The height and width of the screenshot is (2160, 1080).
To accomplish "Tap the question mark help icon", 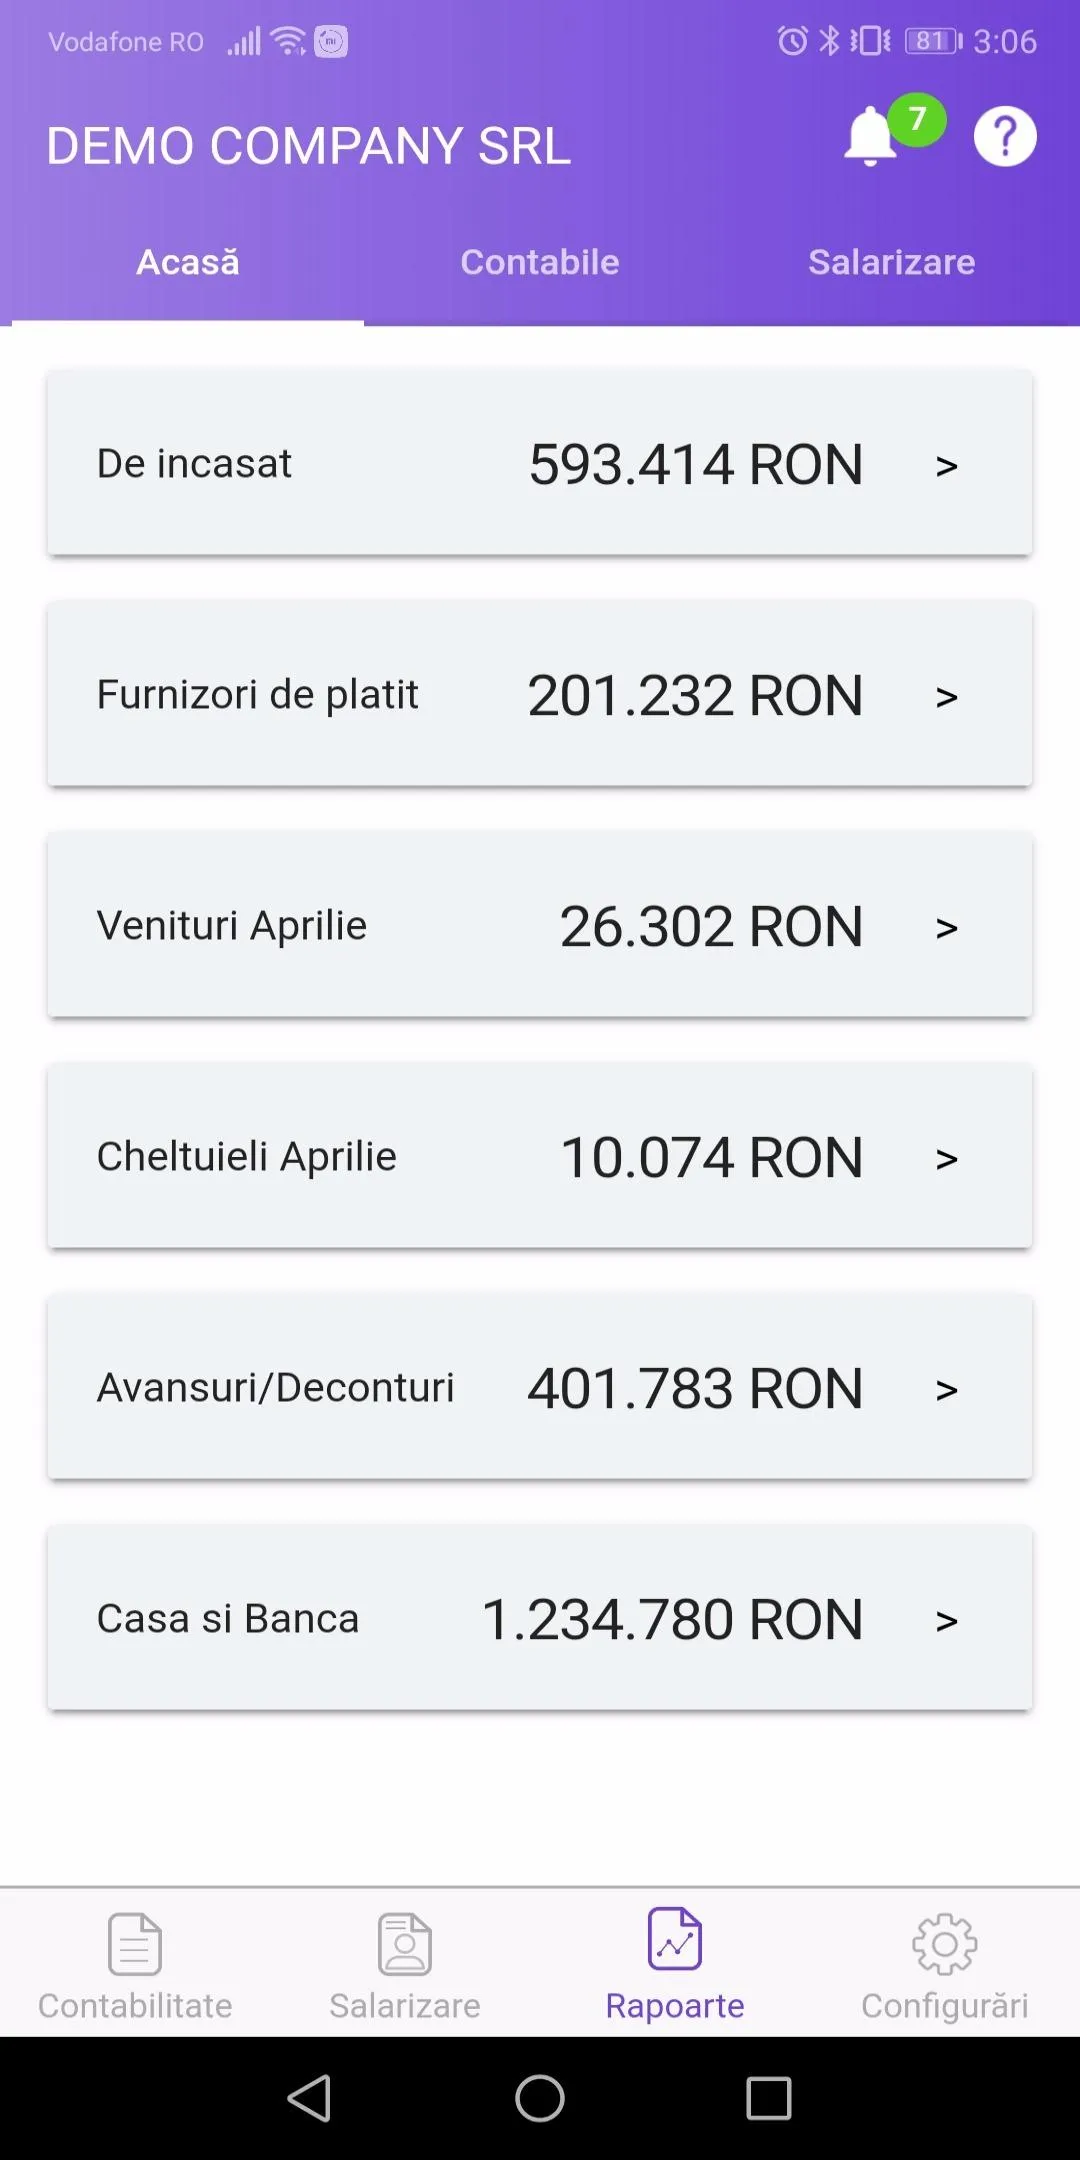I will click(x=1005, y=136).
